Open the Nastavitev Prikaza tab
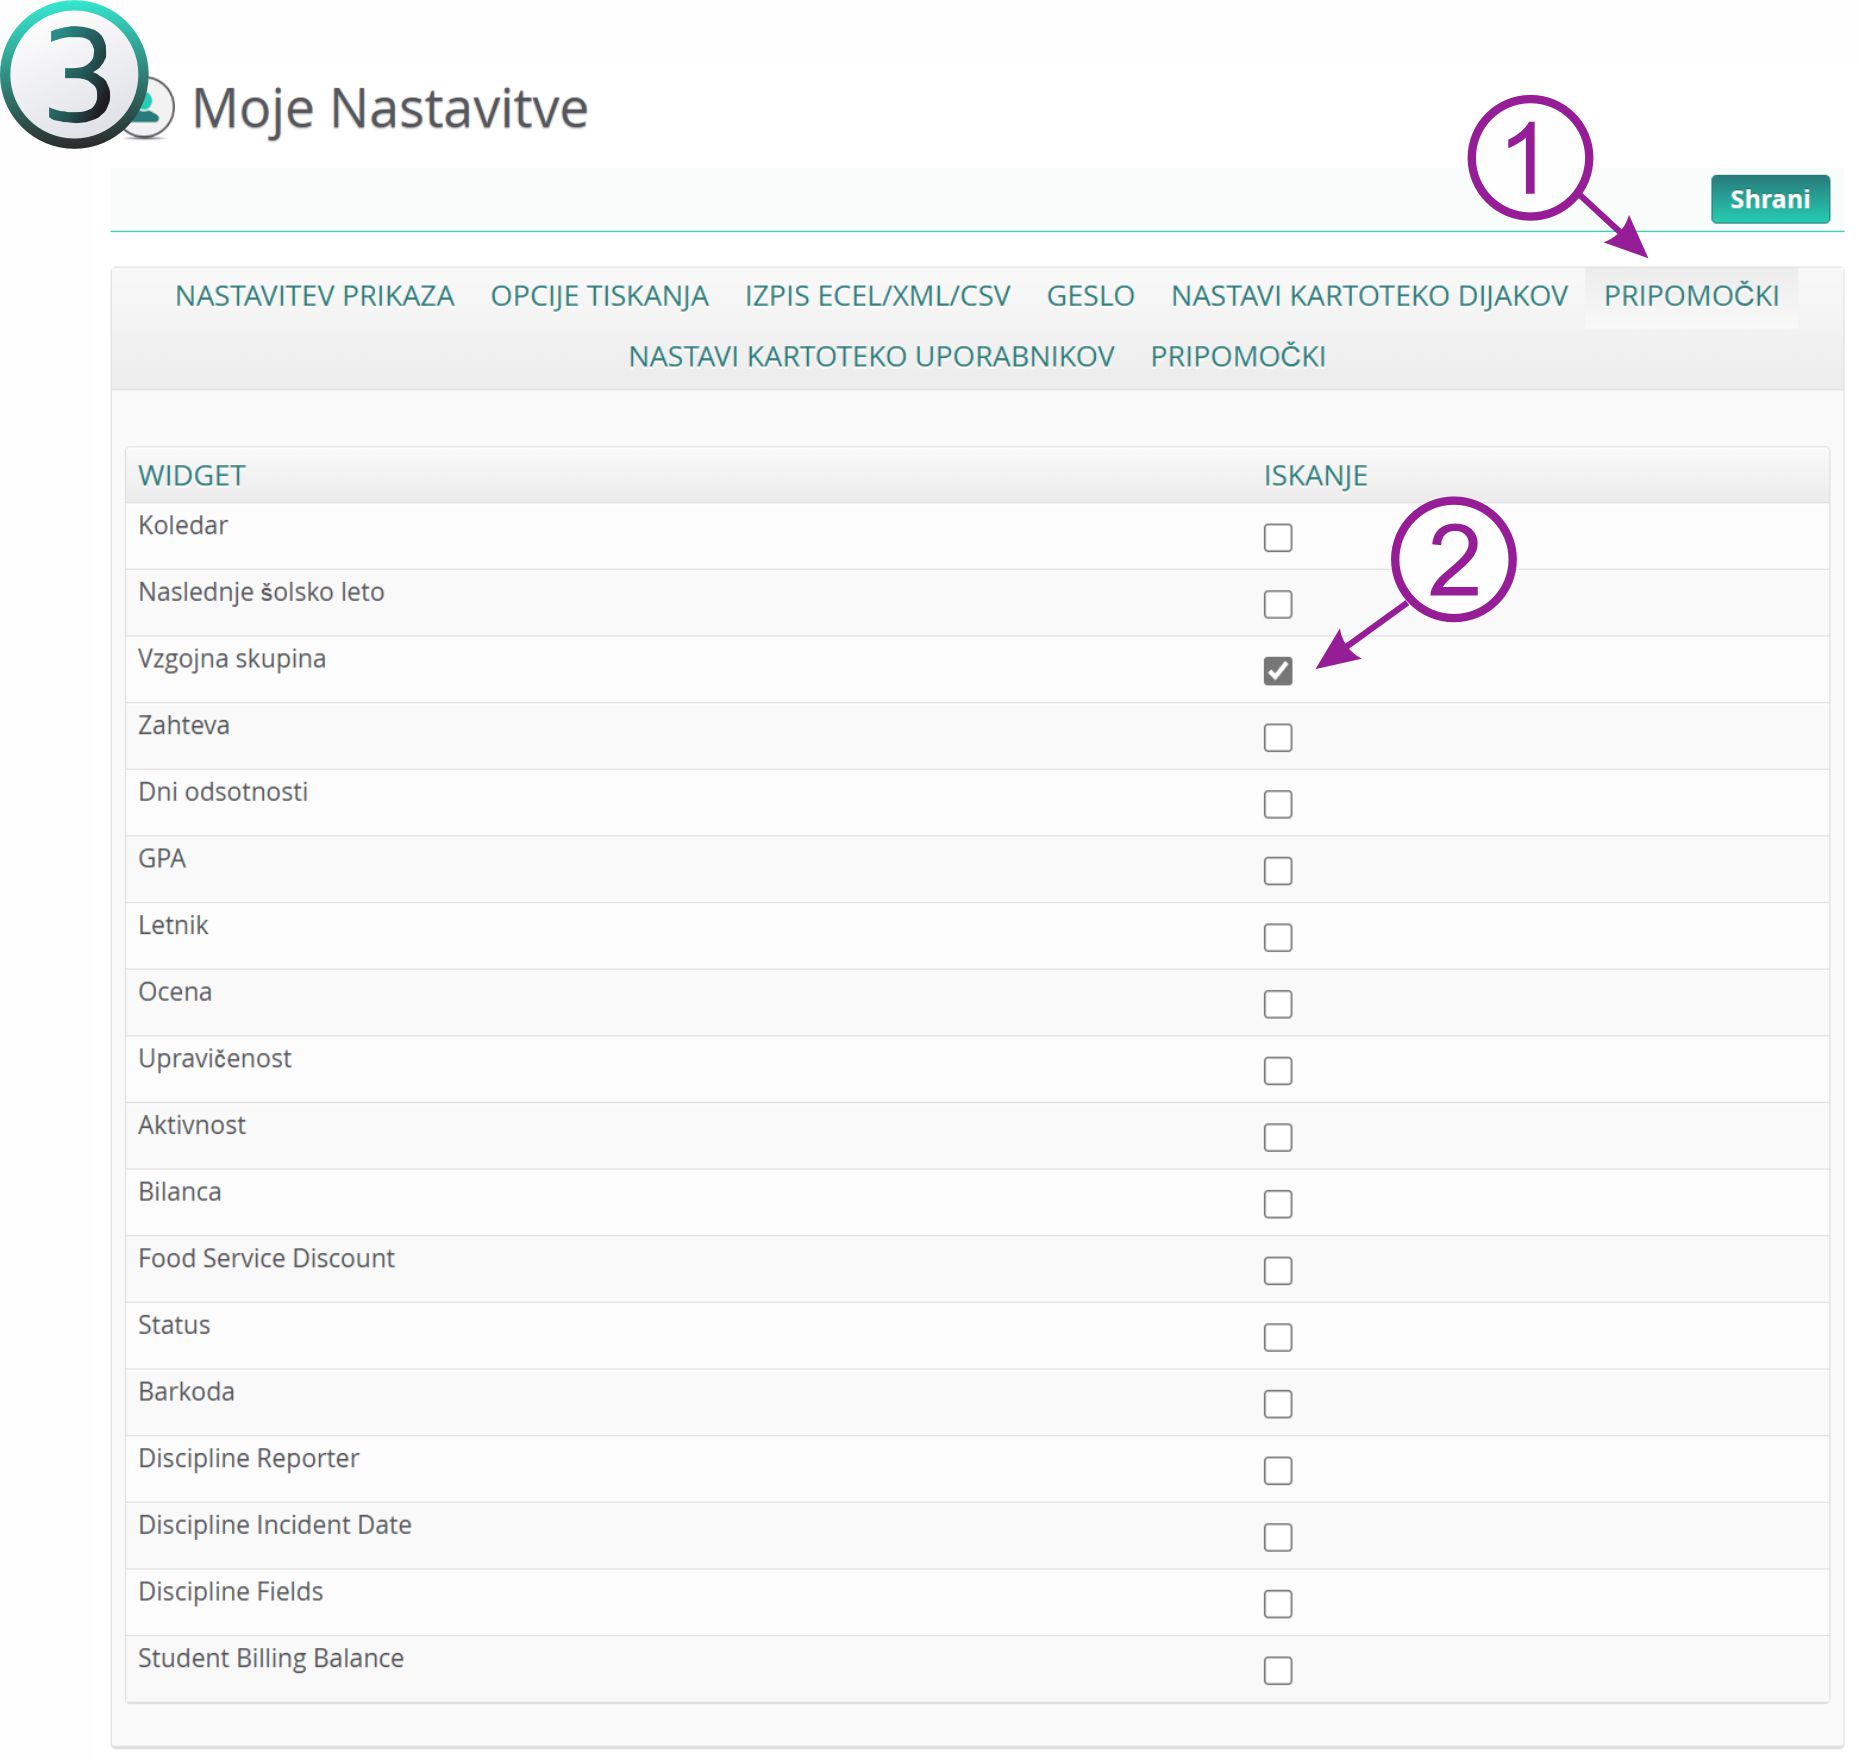The width and height of the screenshot is (1859, 1760). click(x=314, y=296)
